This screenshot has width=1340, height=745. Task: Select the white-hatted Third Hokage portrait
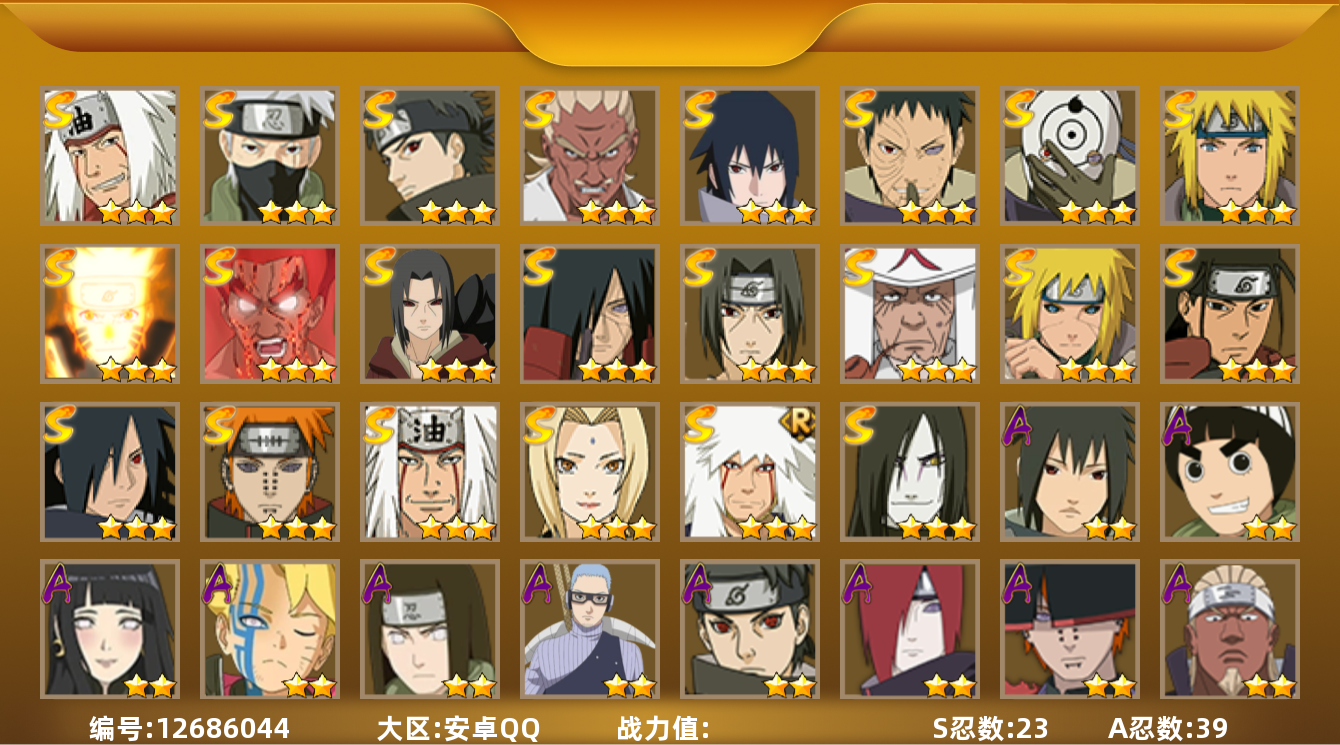point(909,314)
